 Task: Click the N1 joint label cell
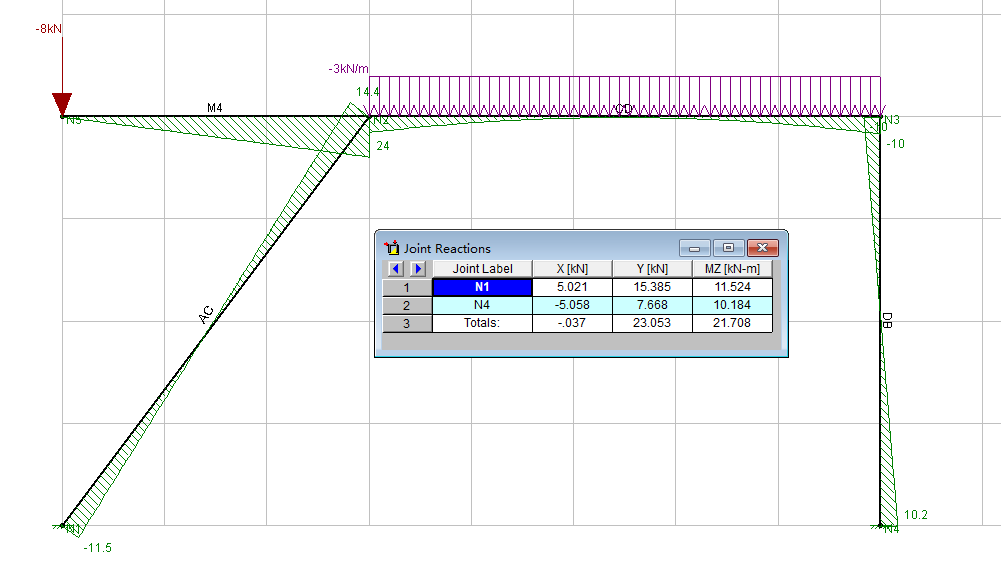[482, 287]
